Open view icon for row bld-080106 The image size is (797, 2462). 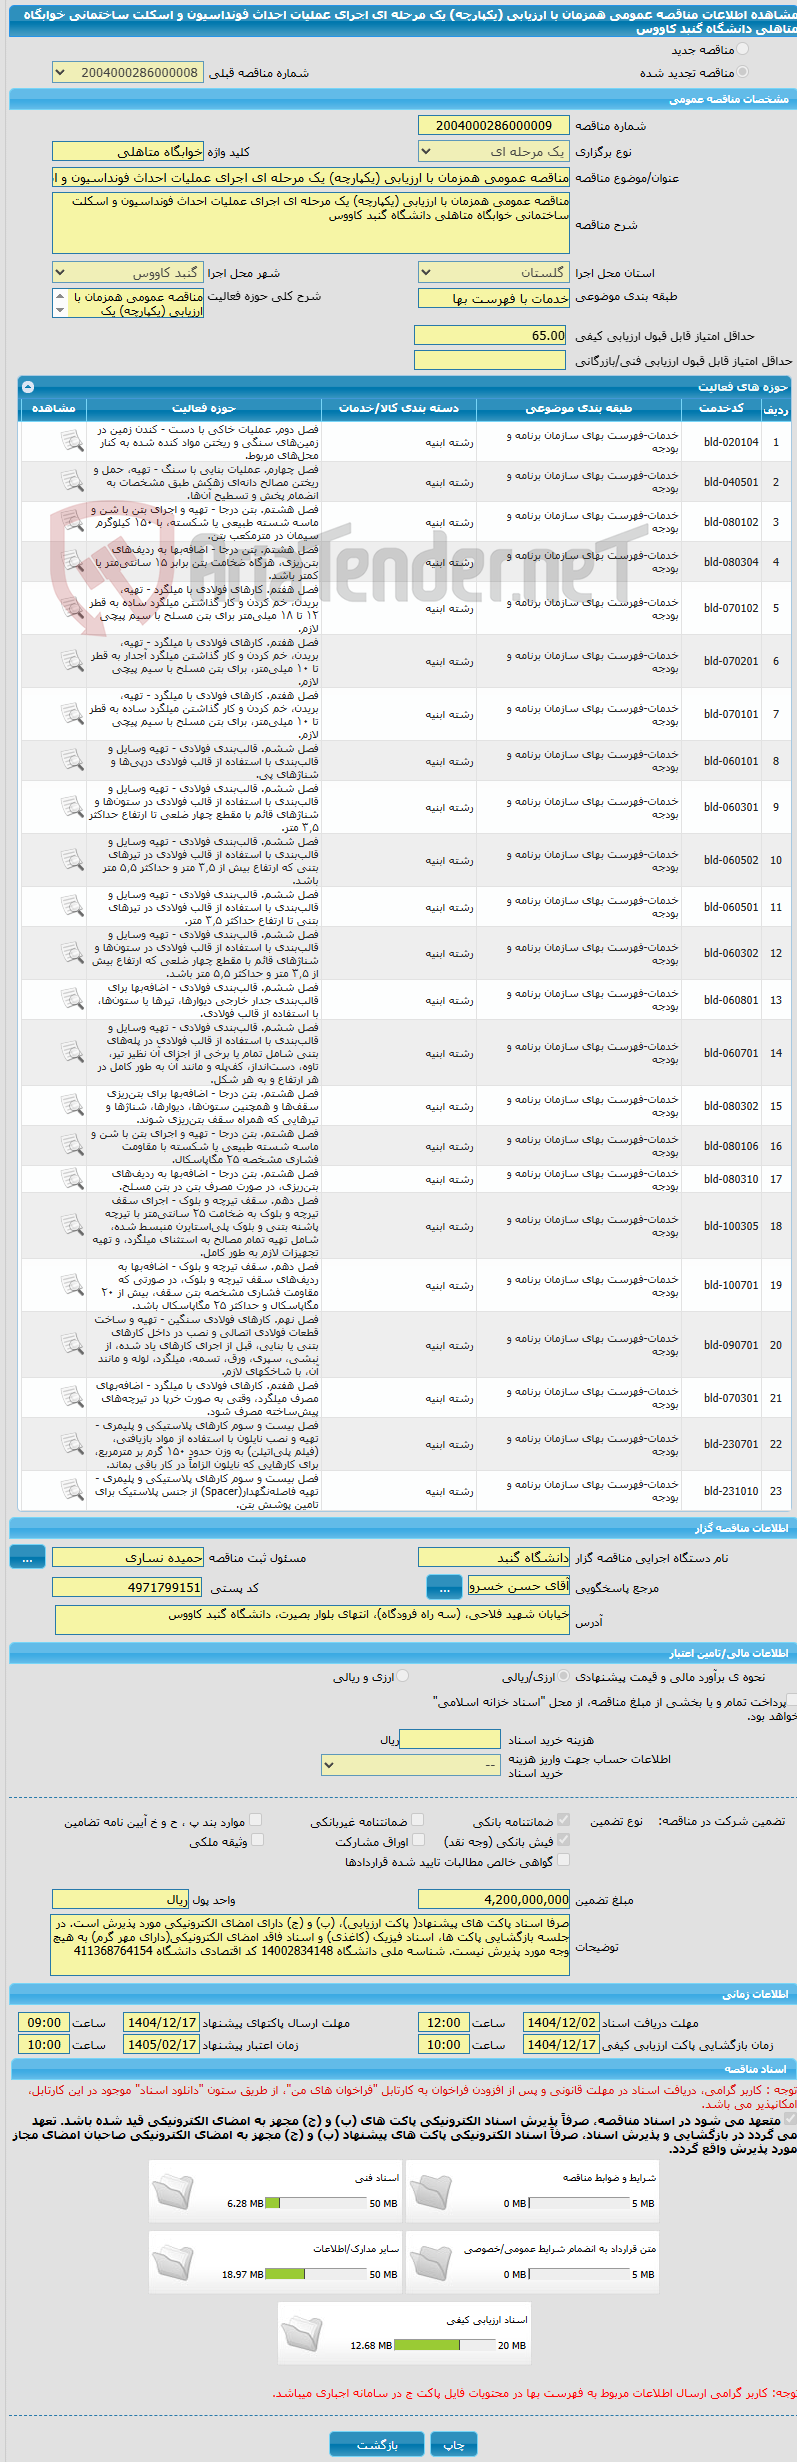click(x=72, y=1146)
